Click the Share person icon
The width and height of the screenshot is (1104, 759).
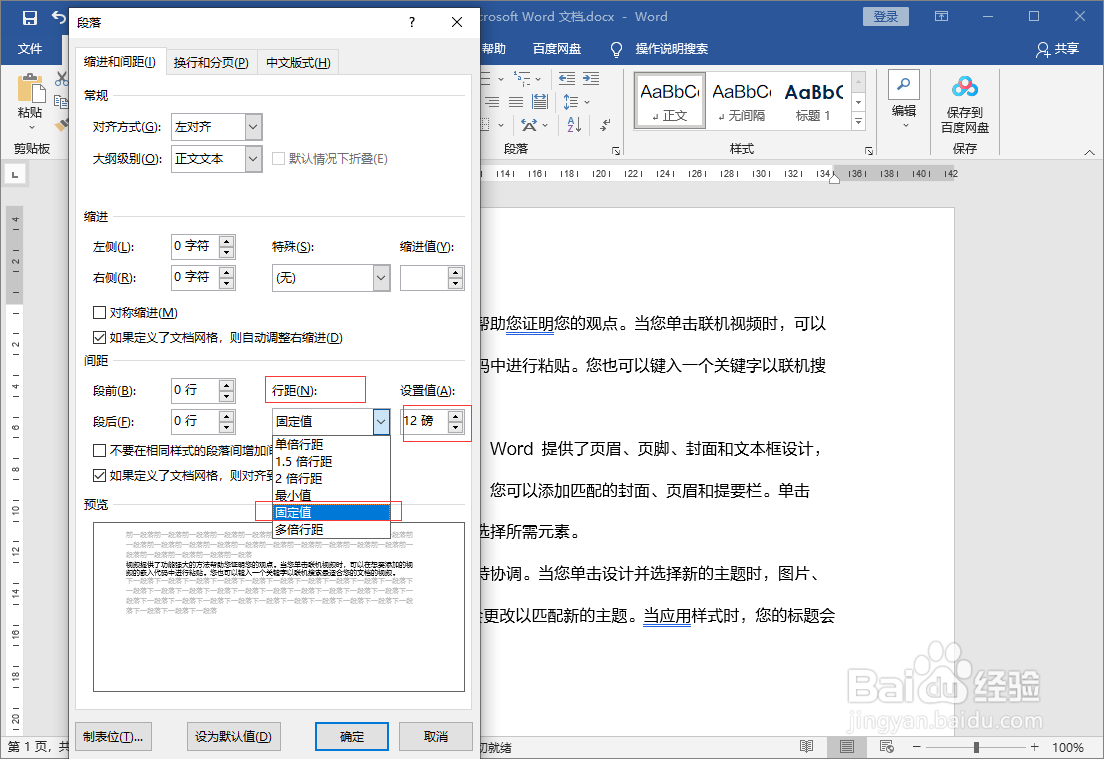[1043, 49]
